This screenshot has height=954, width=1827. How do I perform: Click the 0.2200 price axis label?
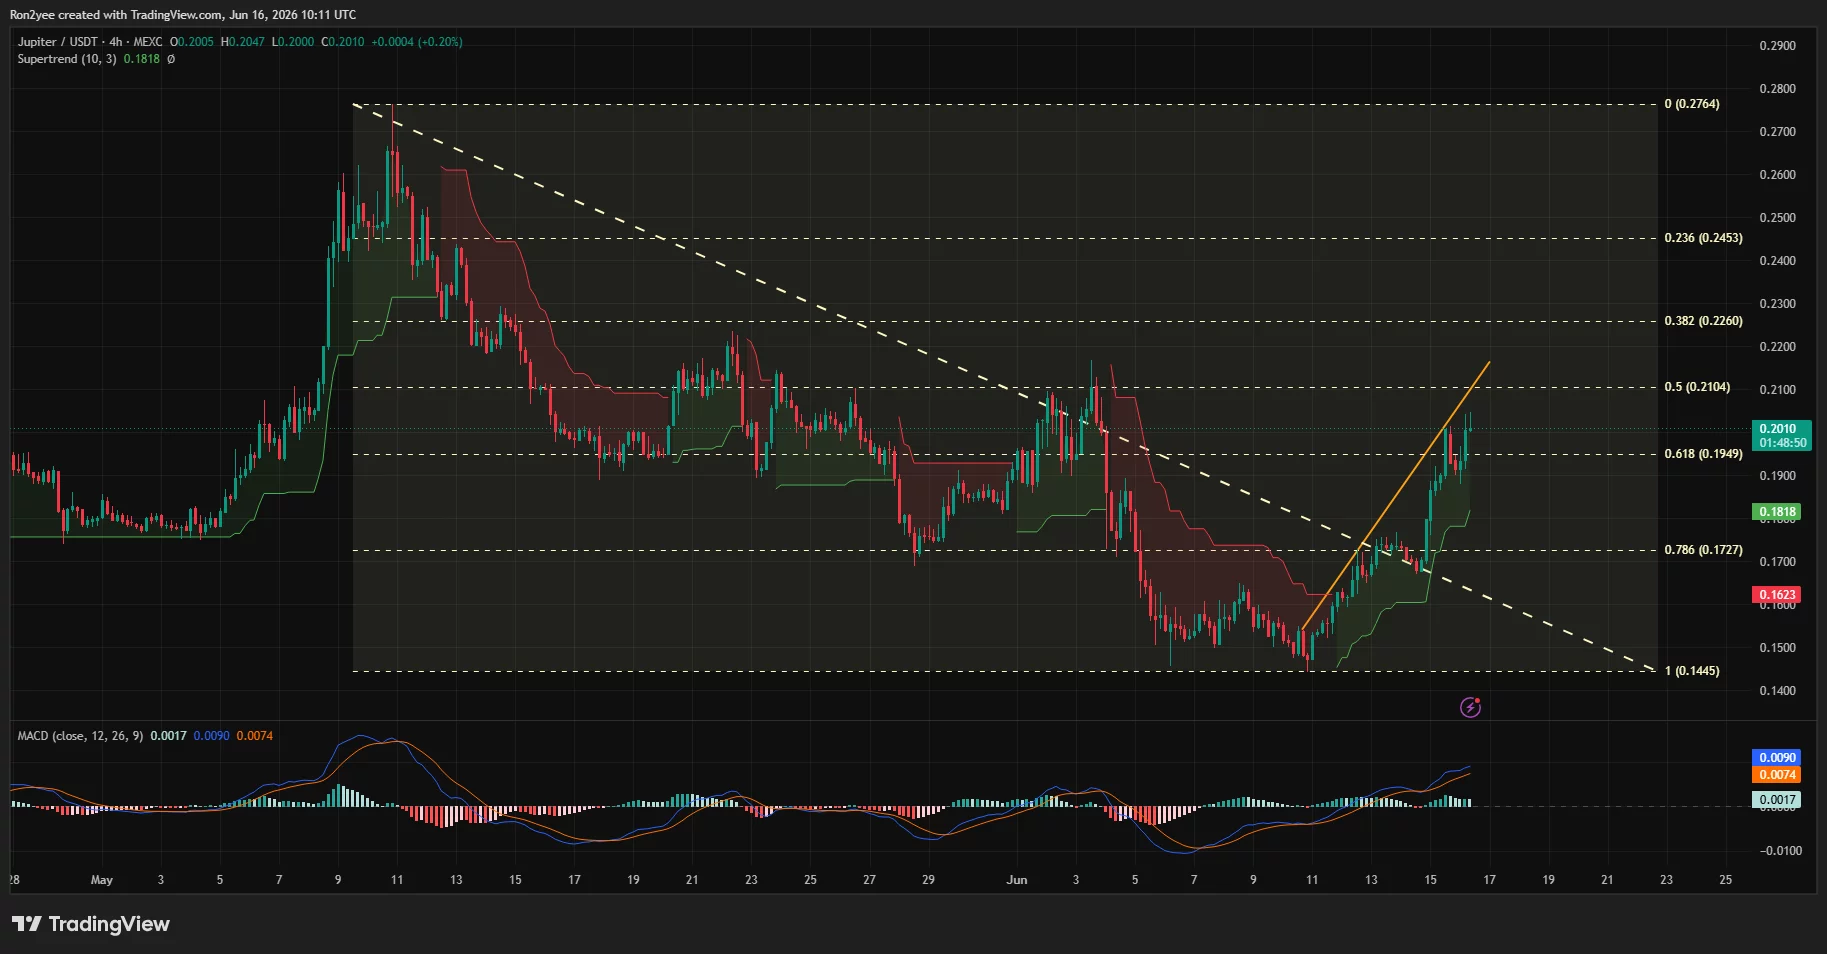1777,347
